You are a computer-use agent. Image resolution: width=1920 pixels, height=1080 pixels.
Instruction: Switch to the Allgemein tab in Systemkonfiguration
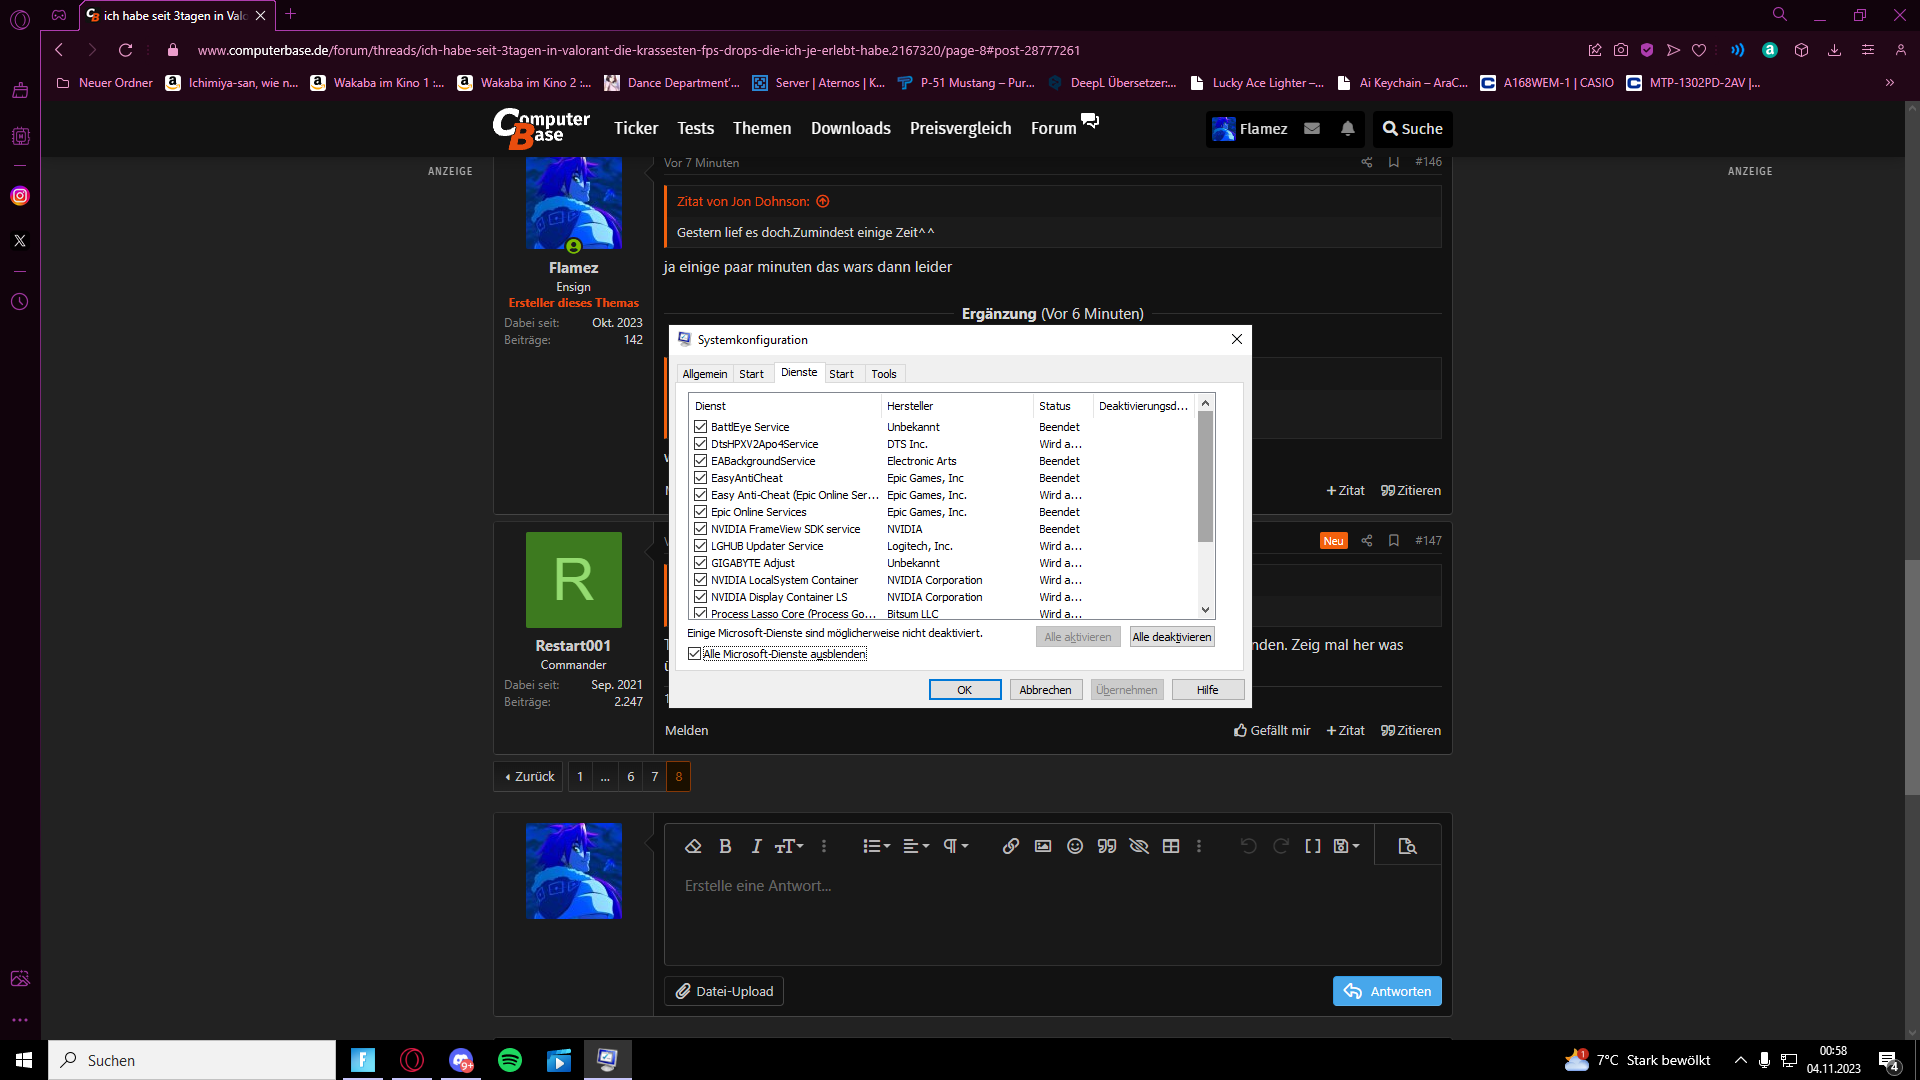pyautogui.click(x=705, y=374)
